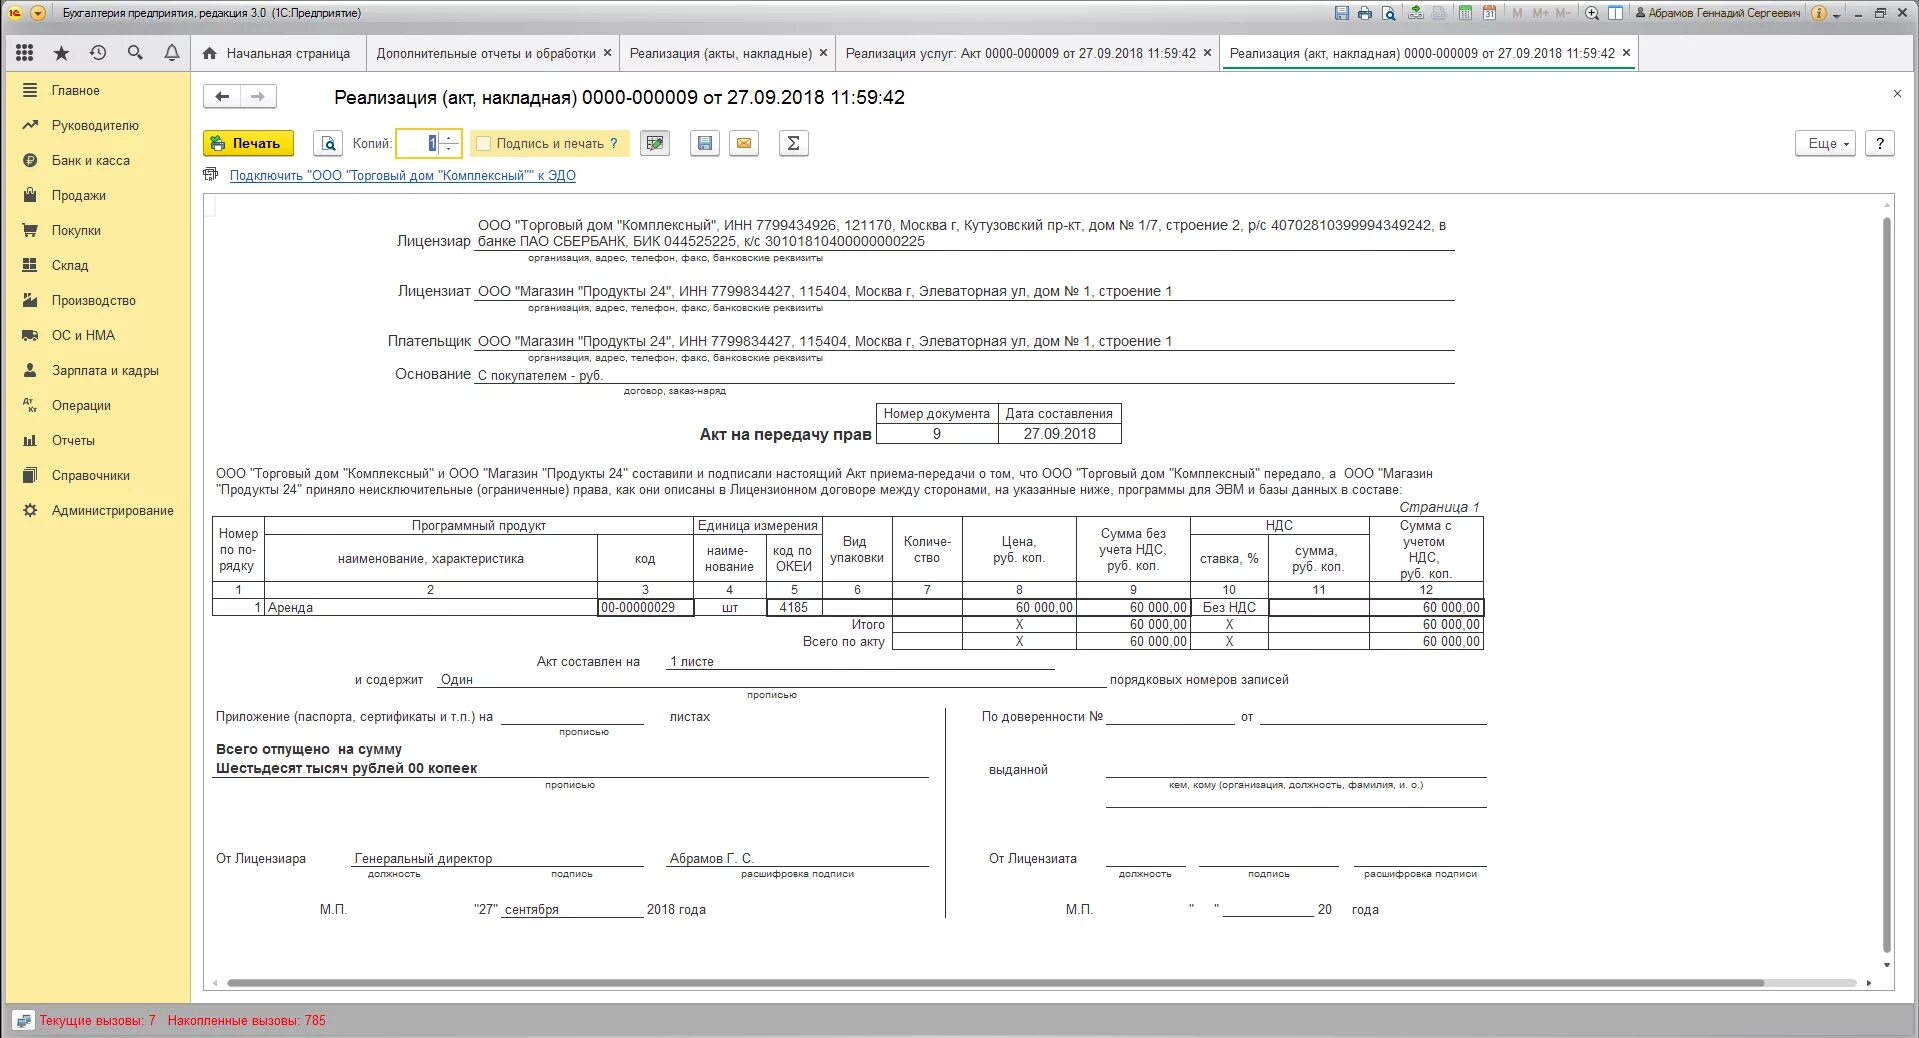Image resolution: width=1919 pixels, height=1038 pixels.
Task: Close the Реализация услуг: Акт tab
Action: pyautogui.click(x=1207, y=53)
